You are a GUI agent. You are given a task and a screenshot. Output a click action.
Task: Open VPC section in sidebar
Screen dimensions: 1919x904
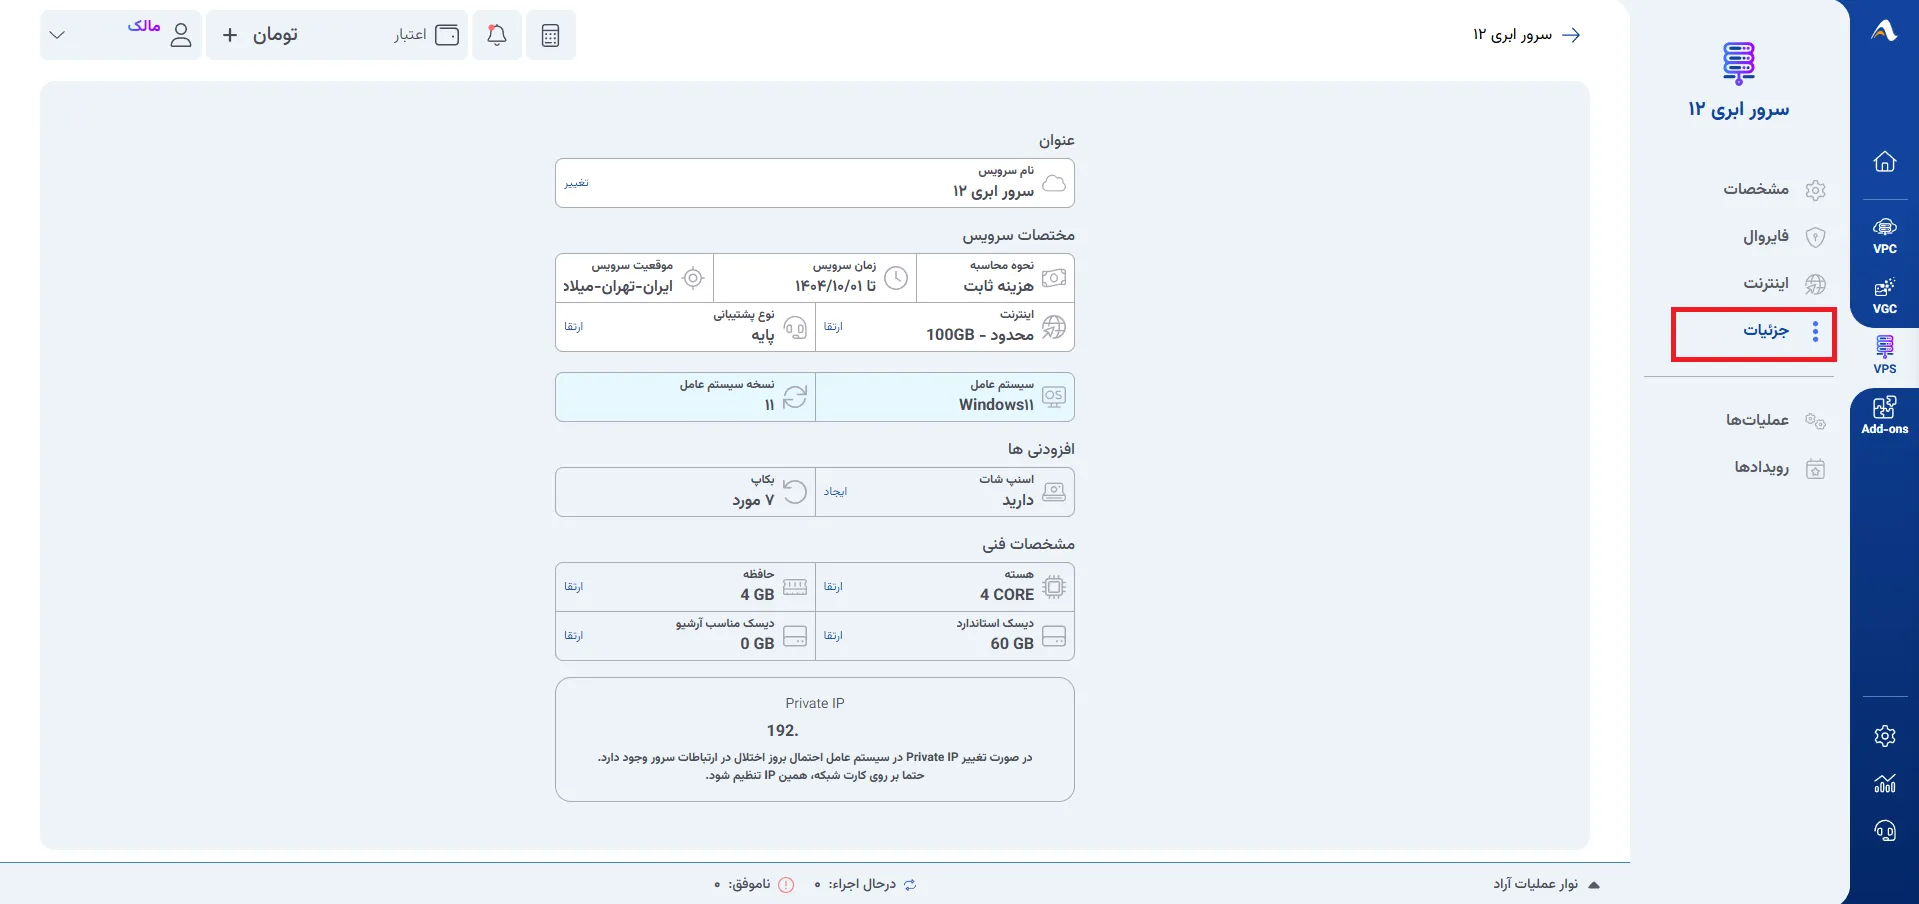pos(1885,236)
